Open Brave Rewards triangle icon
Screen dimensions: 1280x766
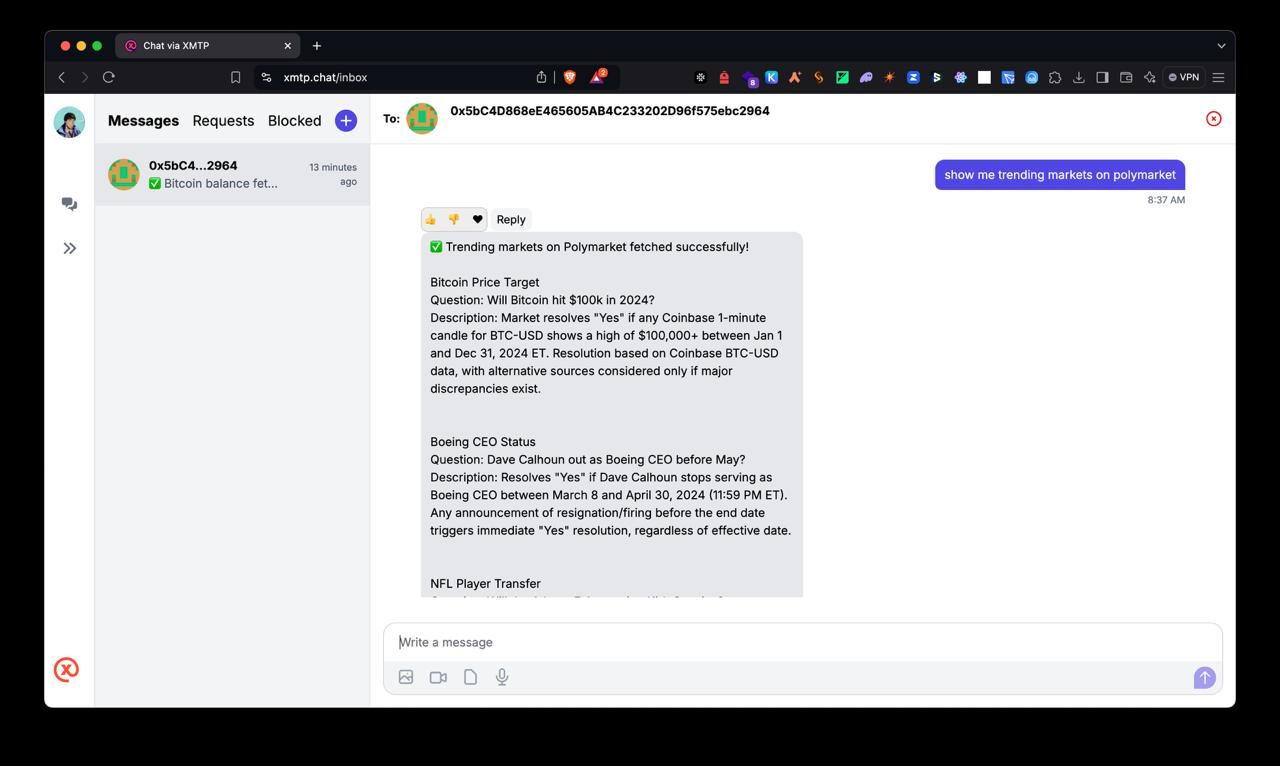pyautogui.click(x=597, y=77)
